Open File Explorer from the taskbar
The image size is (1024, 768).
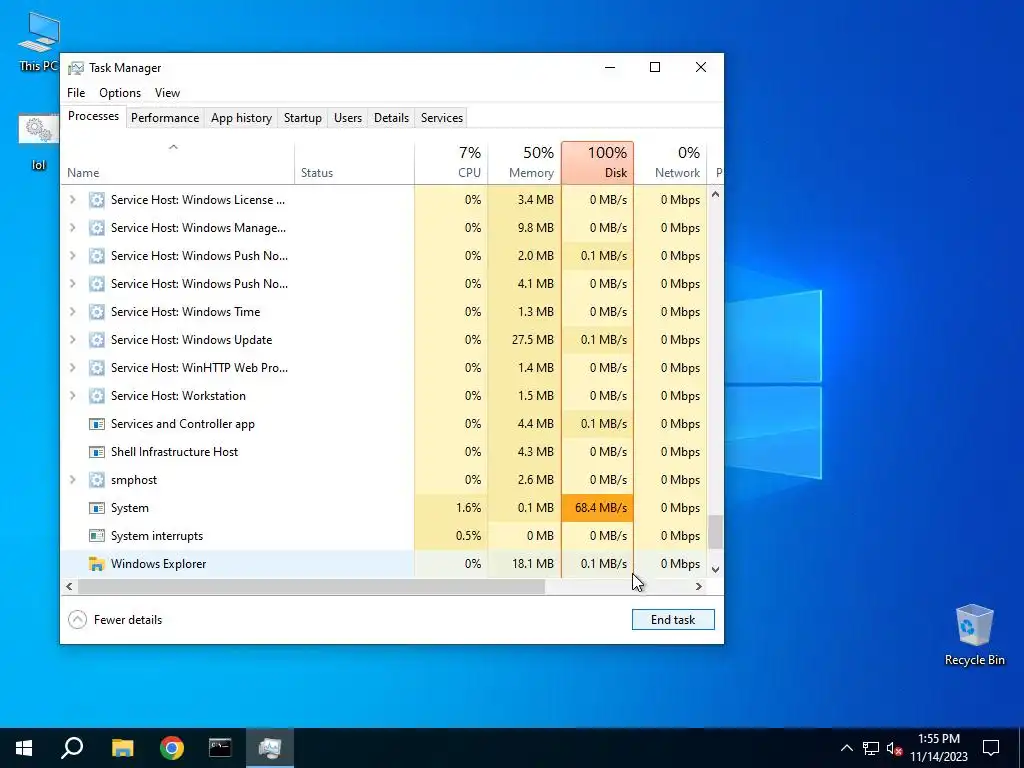point(122,748)
